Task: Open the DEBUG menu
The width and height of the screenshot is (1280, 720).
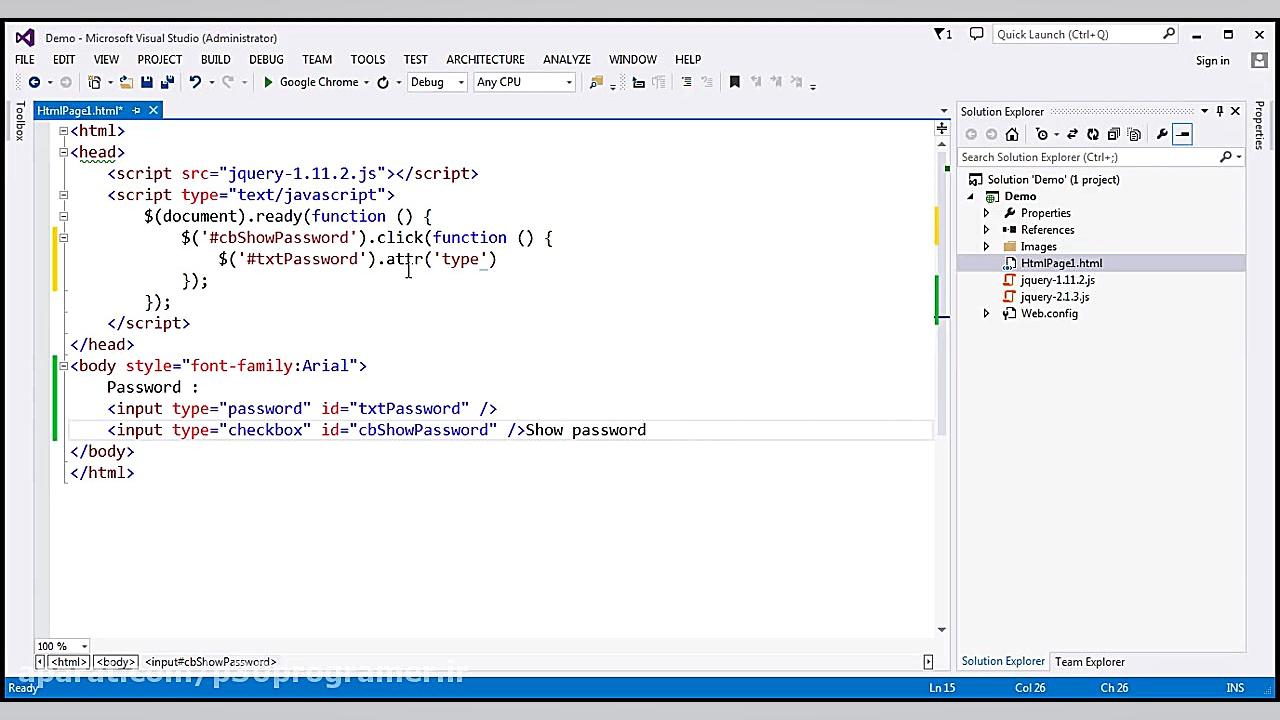Action: tap(266, 59)
